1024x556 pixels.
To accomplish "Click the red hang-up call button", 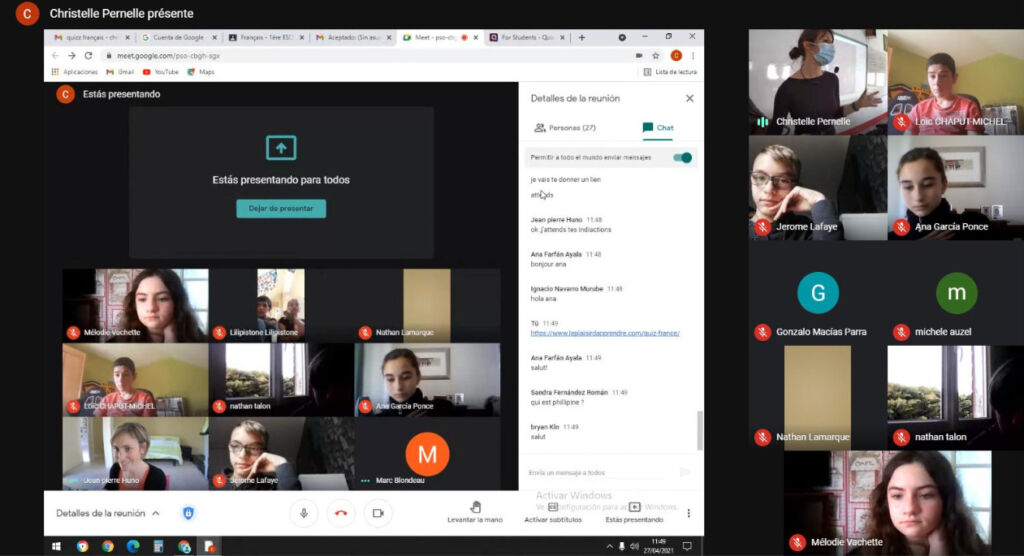I will point(341,513).
